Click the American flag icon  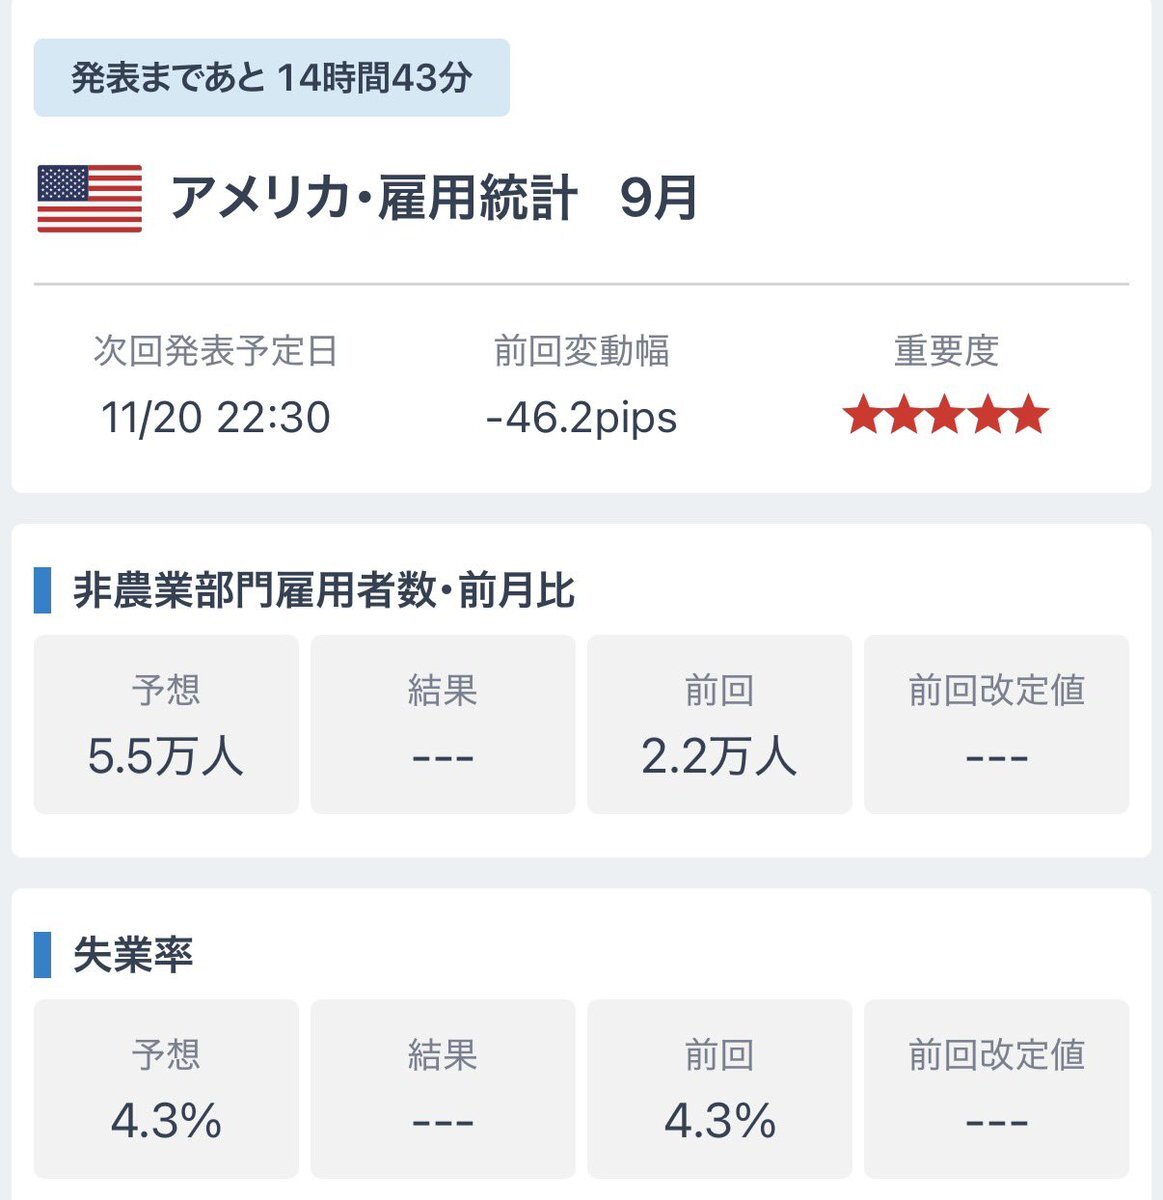(x=90, y=198)
